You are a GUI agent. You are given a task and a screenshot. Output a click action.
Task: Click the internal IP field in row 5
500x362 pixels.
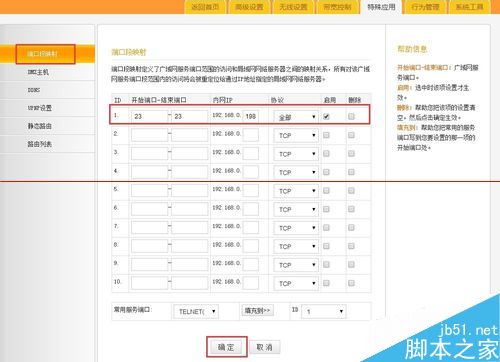click(x=251, y=190)
